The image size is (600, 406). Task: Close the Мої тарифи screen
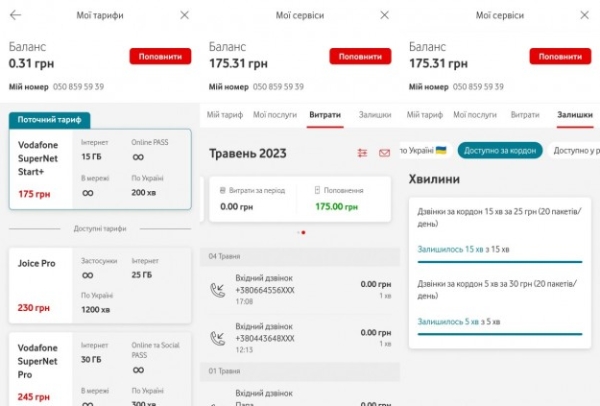pyautogui.click(x=184, y=15)
